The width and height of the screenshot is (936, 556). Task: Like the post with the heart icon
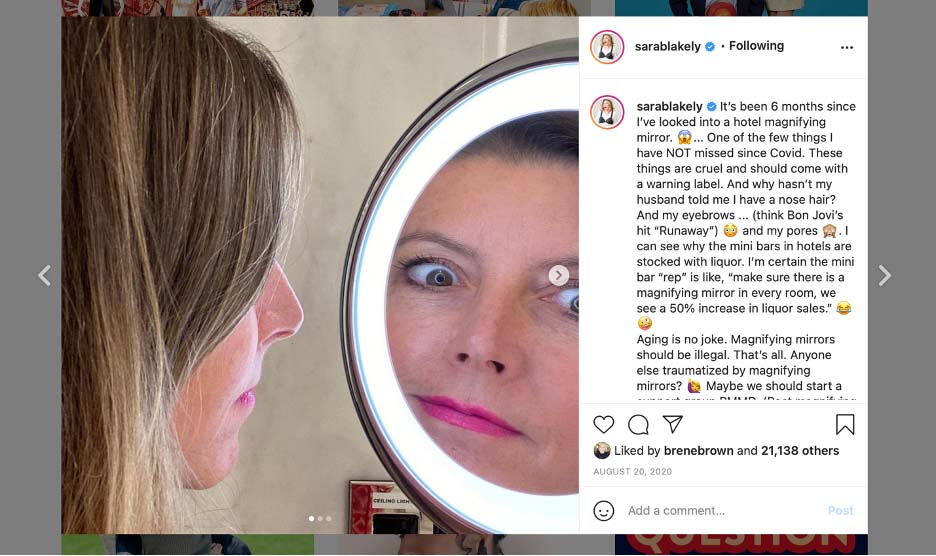click(604, 424)
